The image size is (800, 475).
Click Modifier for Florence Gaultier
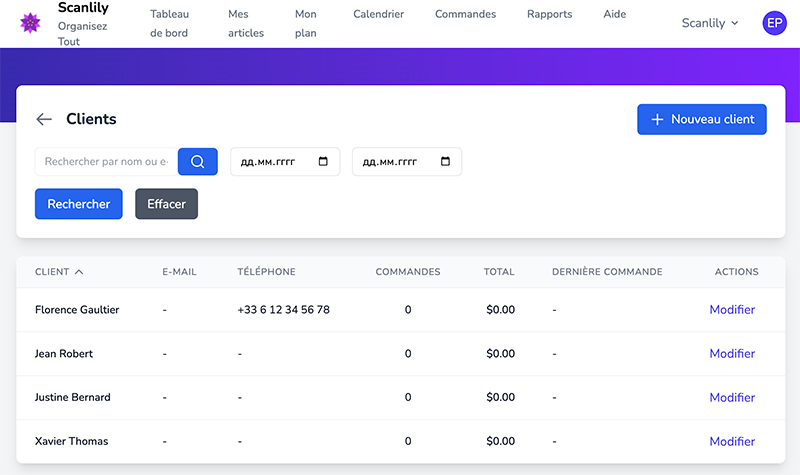(732, 310)
